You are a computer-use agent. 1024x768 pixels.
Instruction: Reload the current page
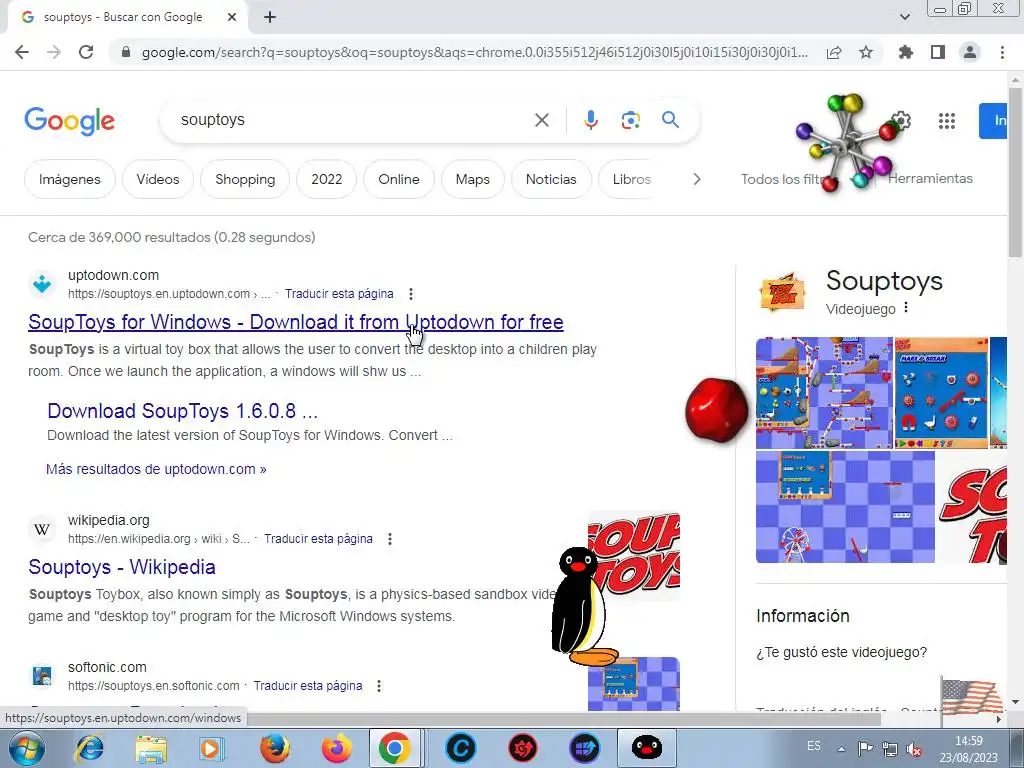pyautogui.click(x=86, y=52)
